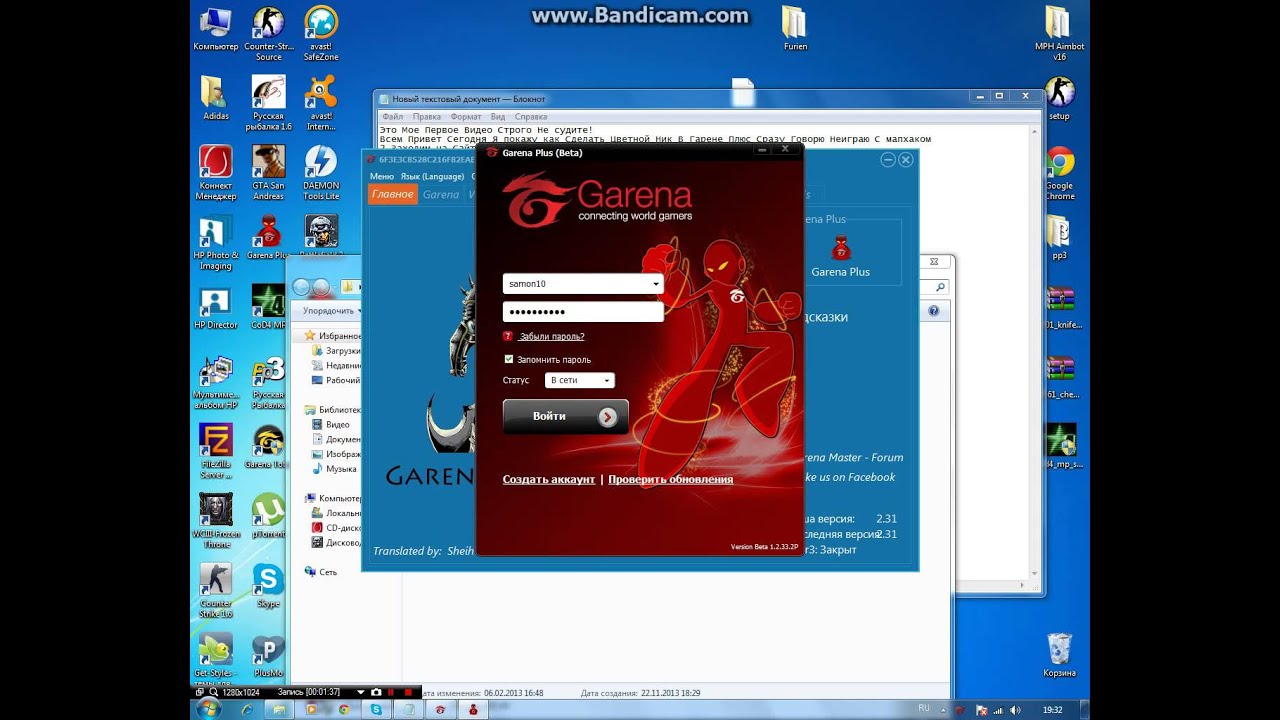Open the Skype desktop shortcut
The width and height of the screenshot is (1280, 720).
pyautogui.click(x=268, y=585)
